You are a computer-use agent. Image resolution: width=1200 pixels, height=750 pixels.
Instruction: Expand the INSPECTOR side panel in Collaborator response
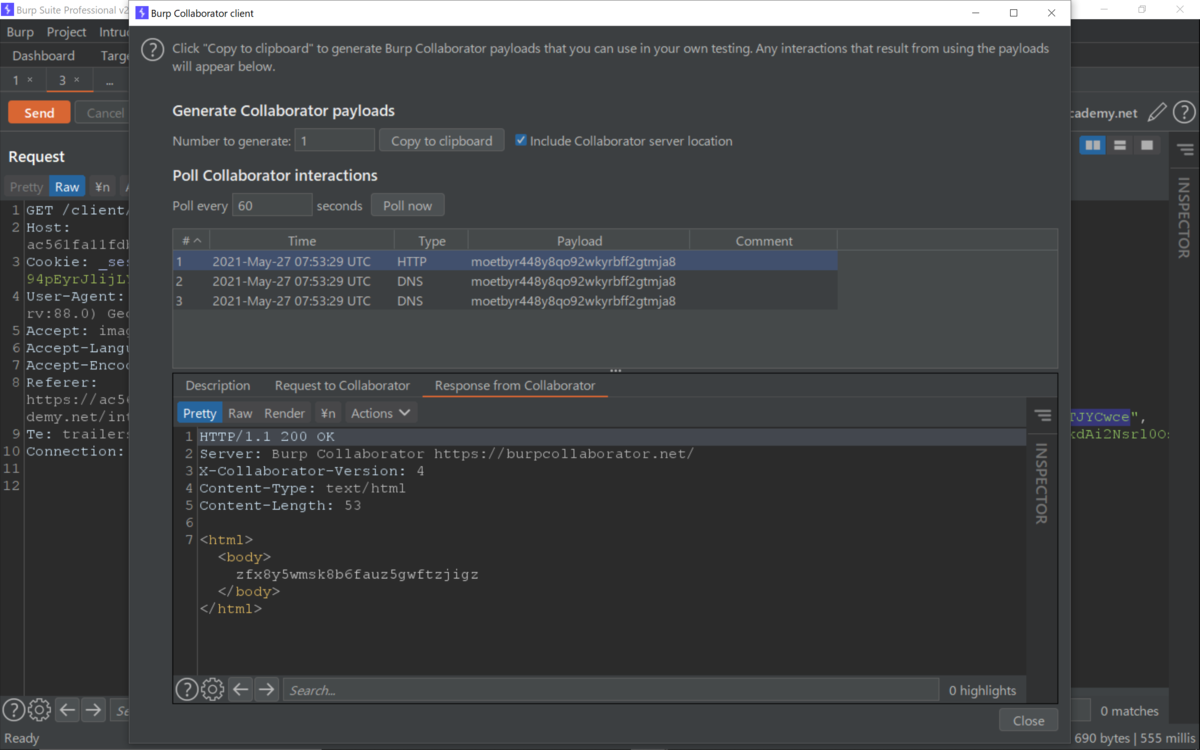pyautogui.click(x=1041, y=484)
